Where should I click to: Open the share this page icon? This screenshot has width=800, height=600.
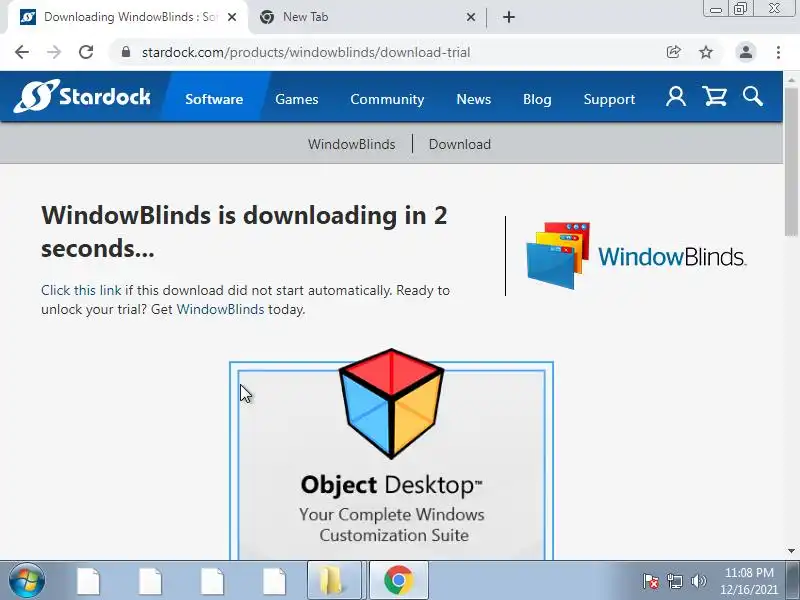click(x=673, y=52)
